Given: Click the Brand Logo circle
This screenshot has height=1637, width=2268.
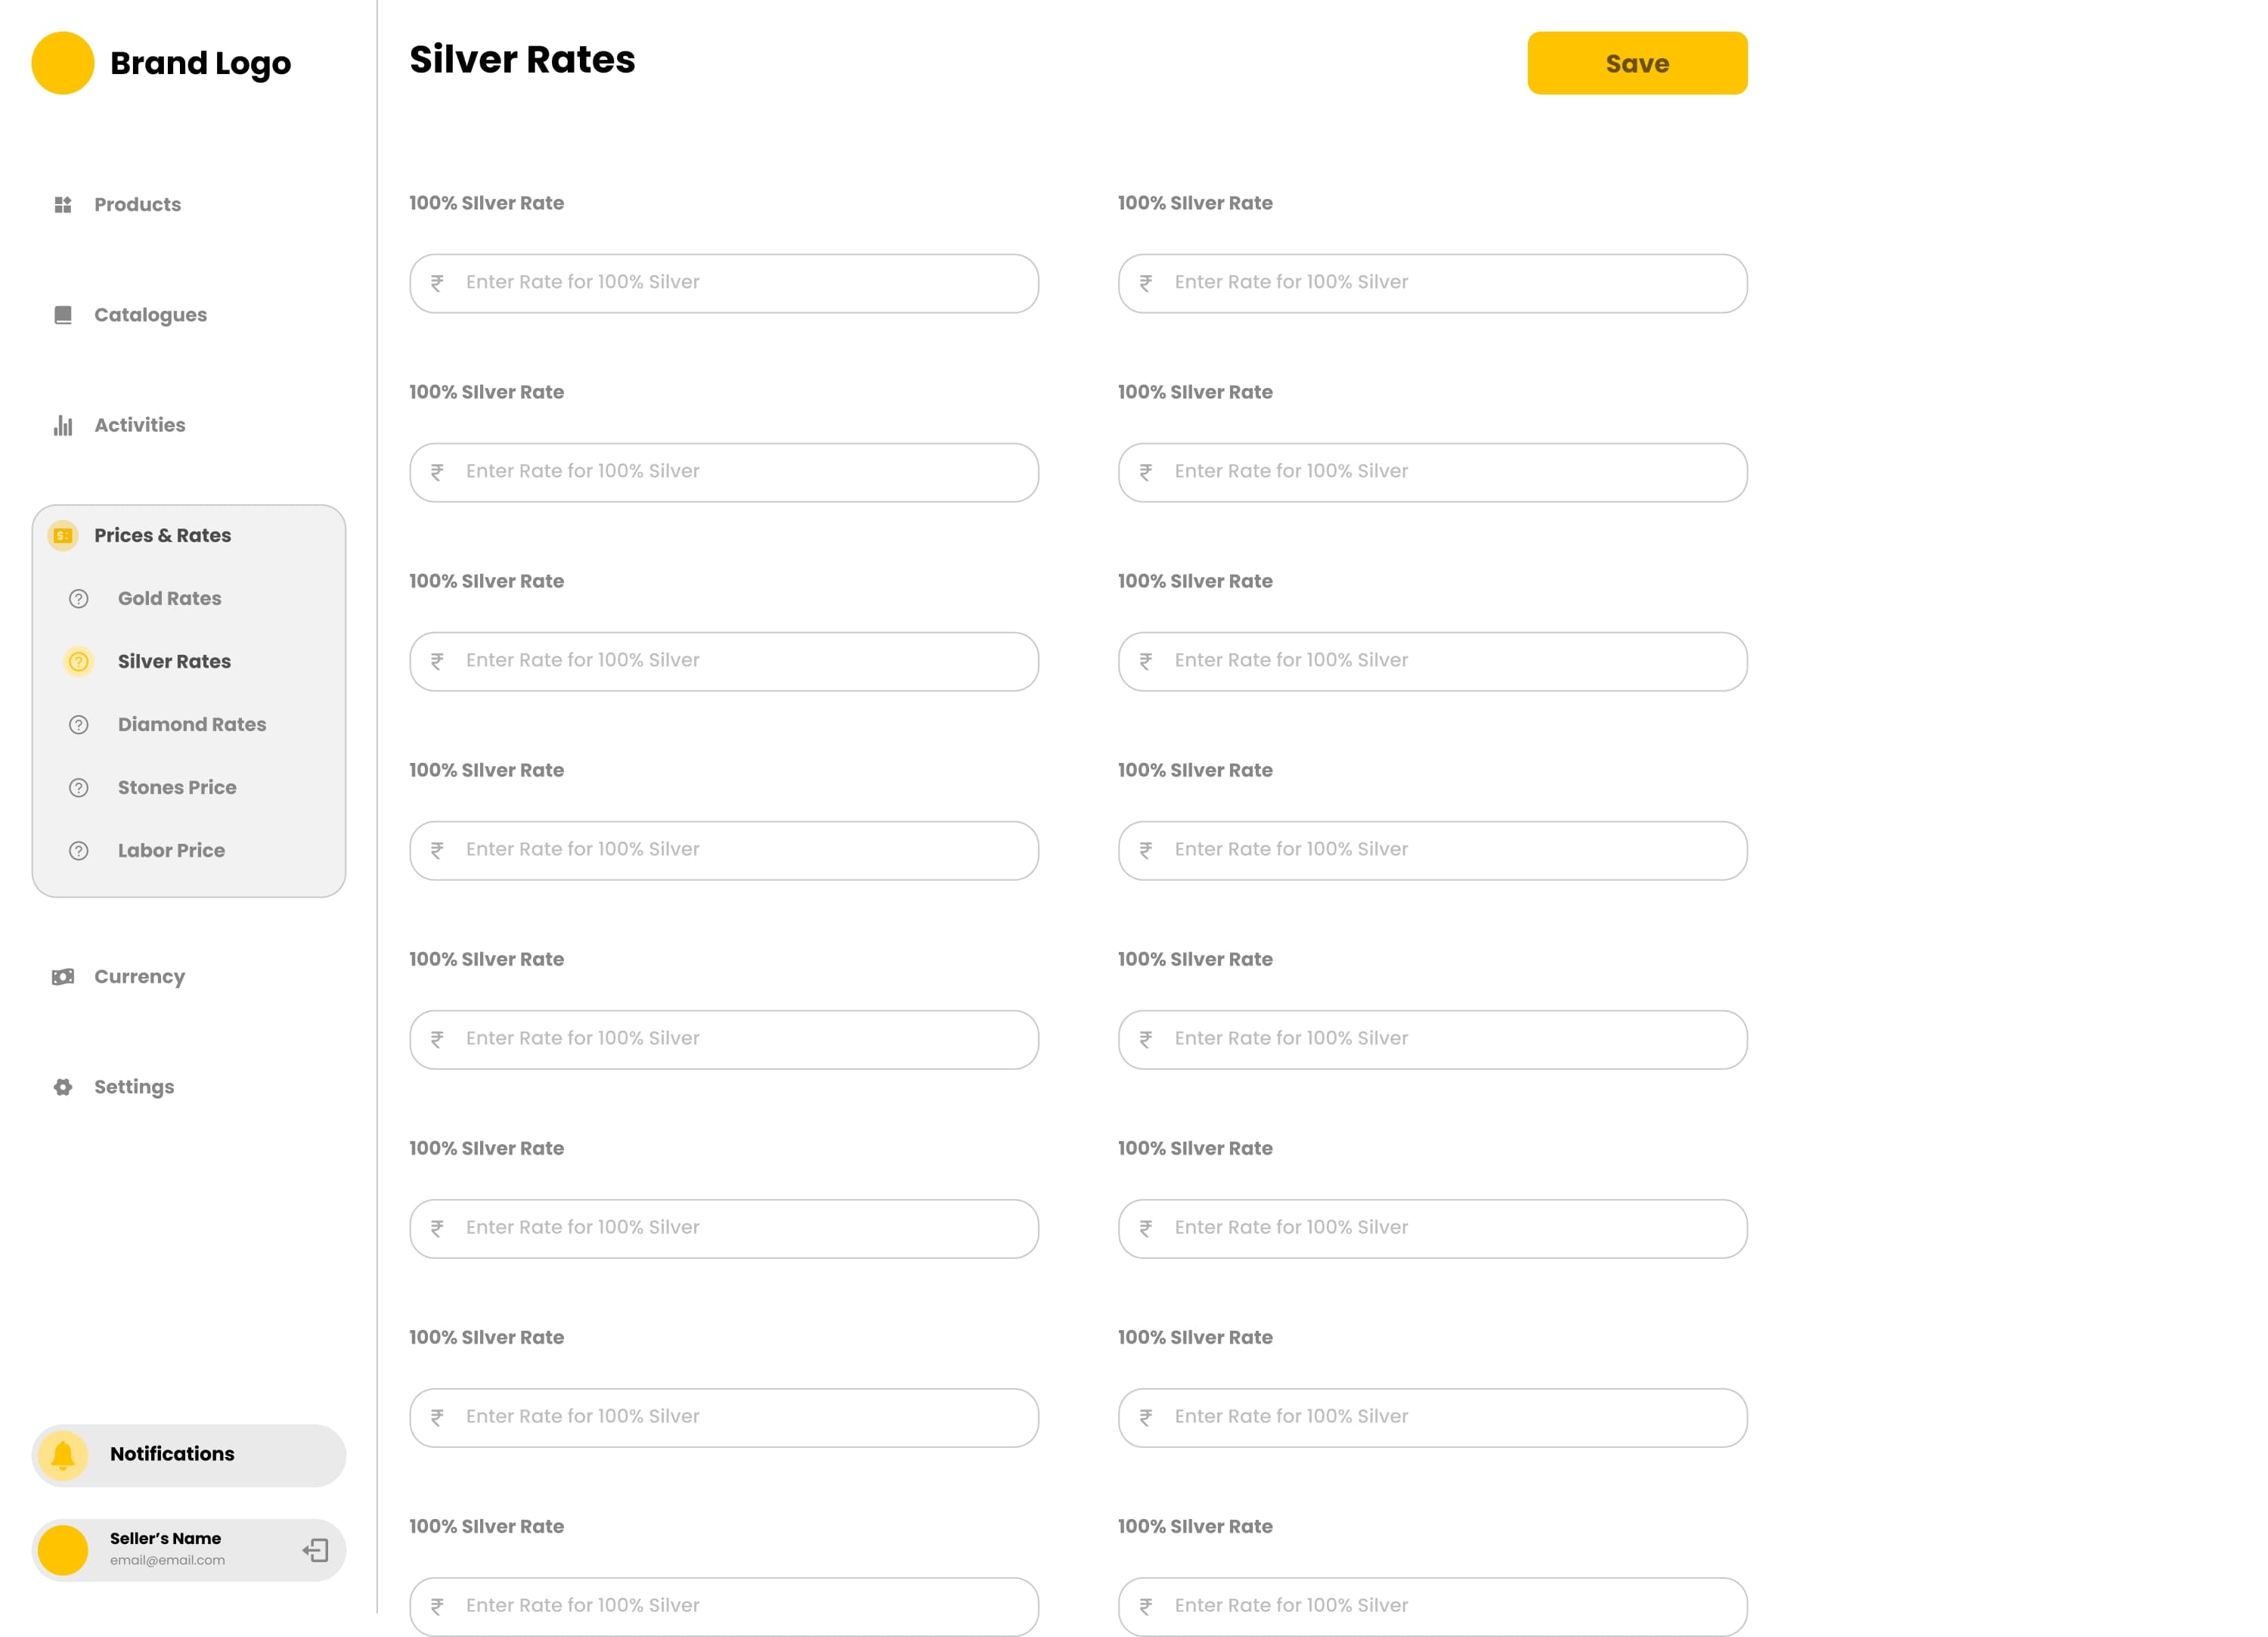Looking at the screenshot, I should coord(63,62).
